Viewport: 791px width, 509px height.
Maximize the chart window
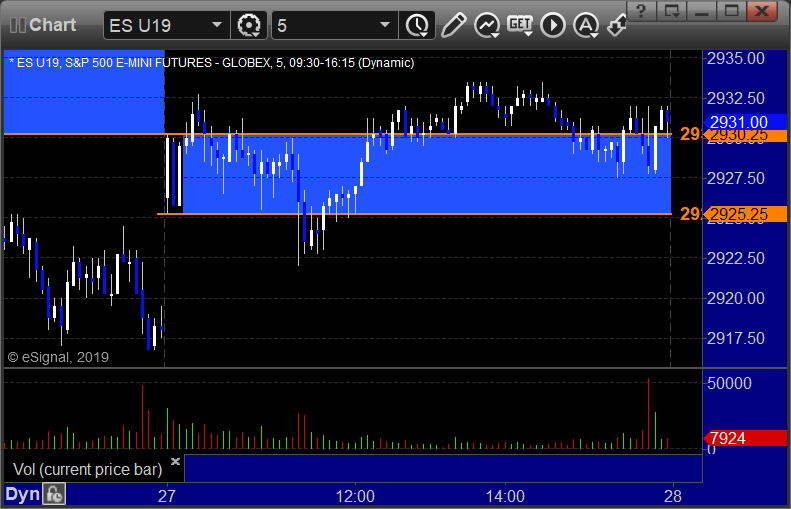pyautogui.click(x=731, y=10)
